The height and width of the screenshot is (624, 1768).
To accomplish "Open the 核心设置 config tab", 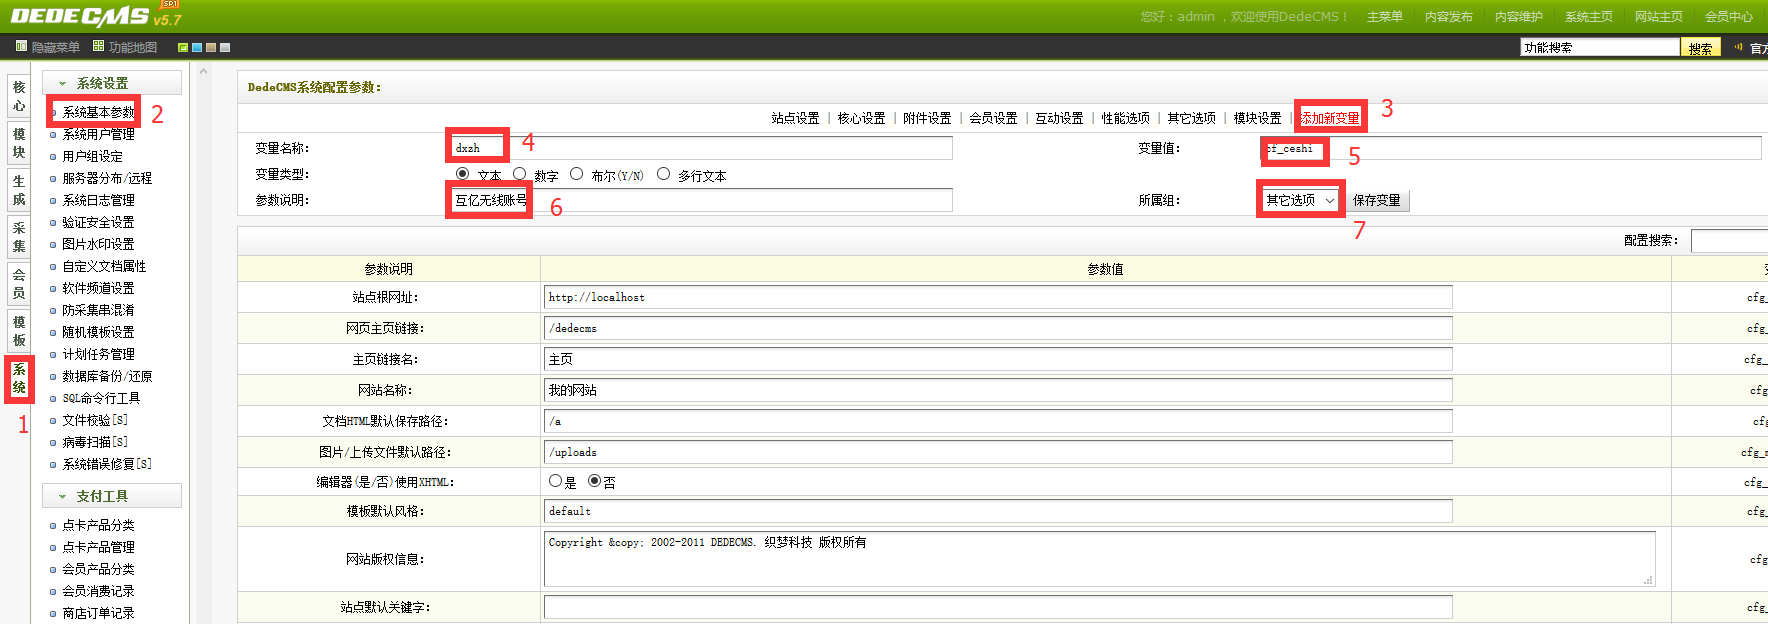I will tap(861, 118).
